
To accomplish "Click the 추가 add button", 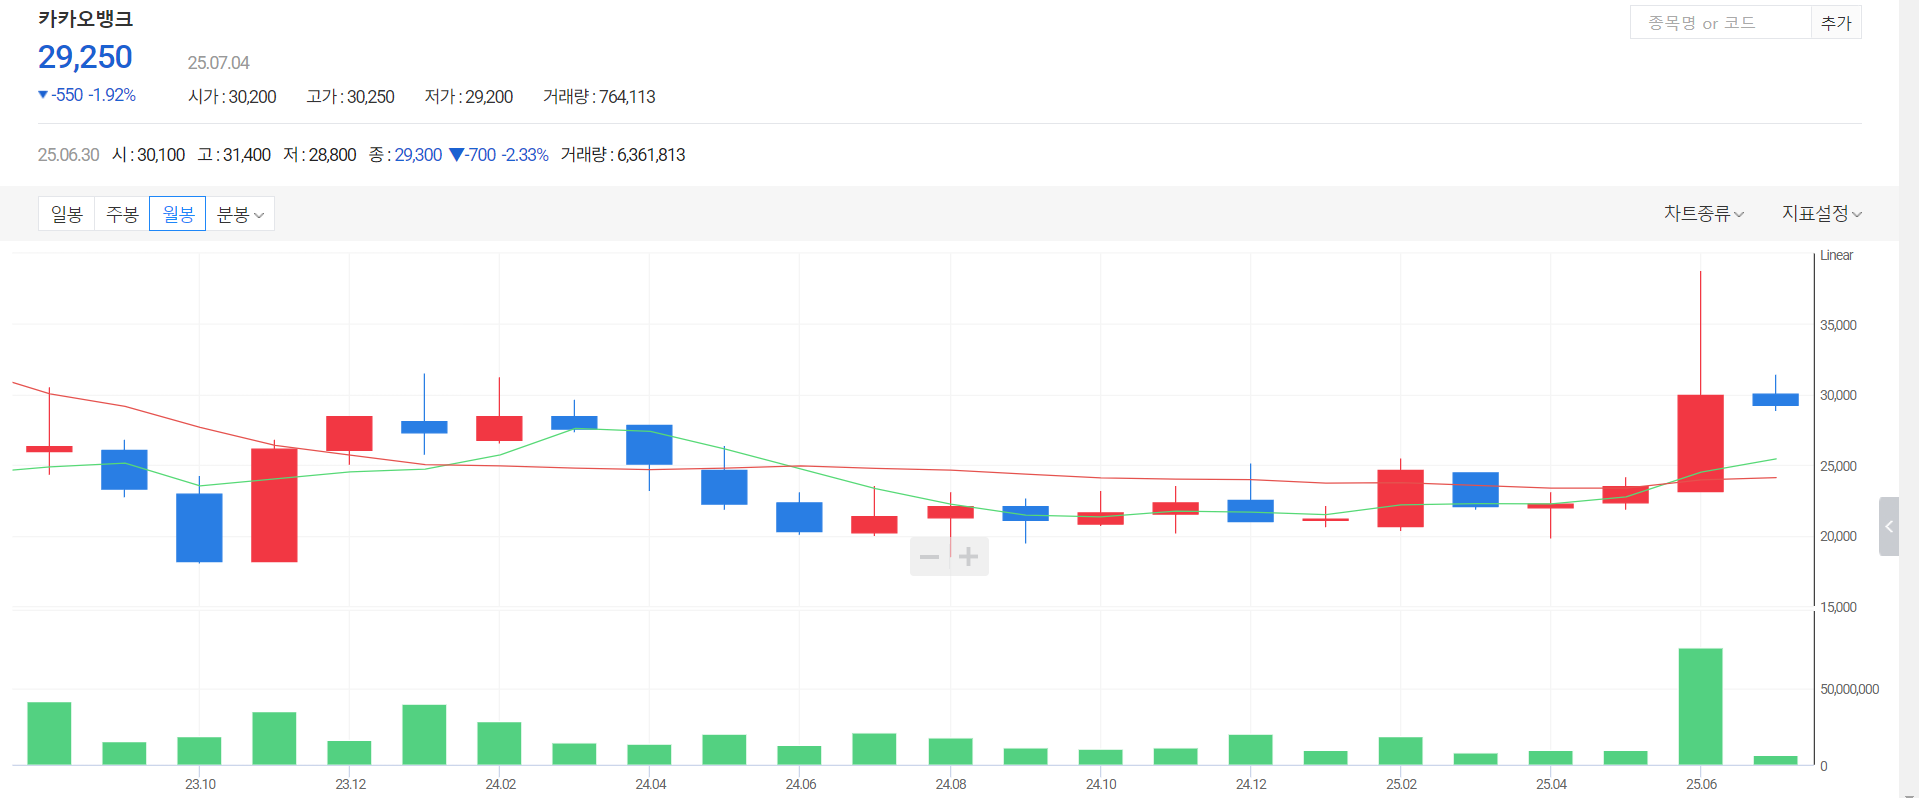I will click(x=1836, y=22).
